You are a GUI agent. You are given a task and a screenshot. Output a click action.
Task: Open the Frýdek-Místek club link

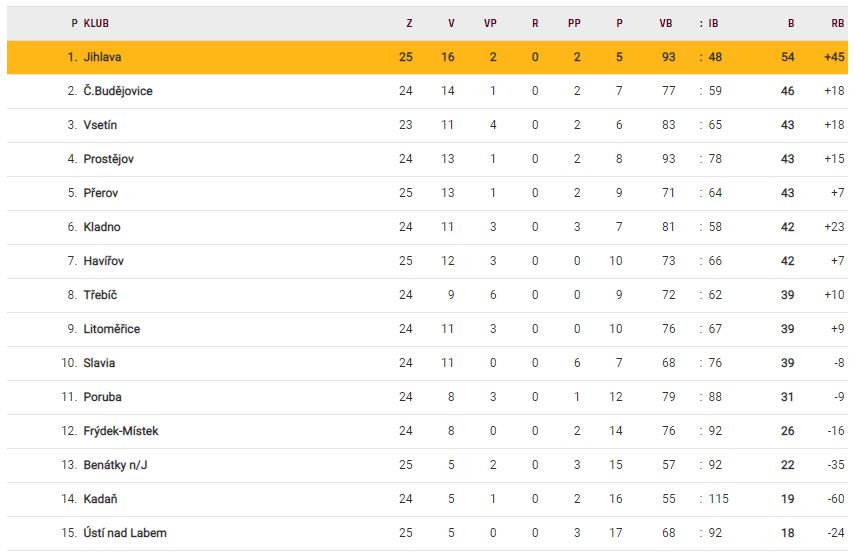[121, 431]
